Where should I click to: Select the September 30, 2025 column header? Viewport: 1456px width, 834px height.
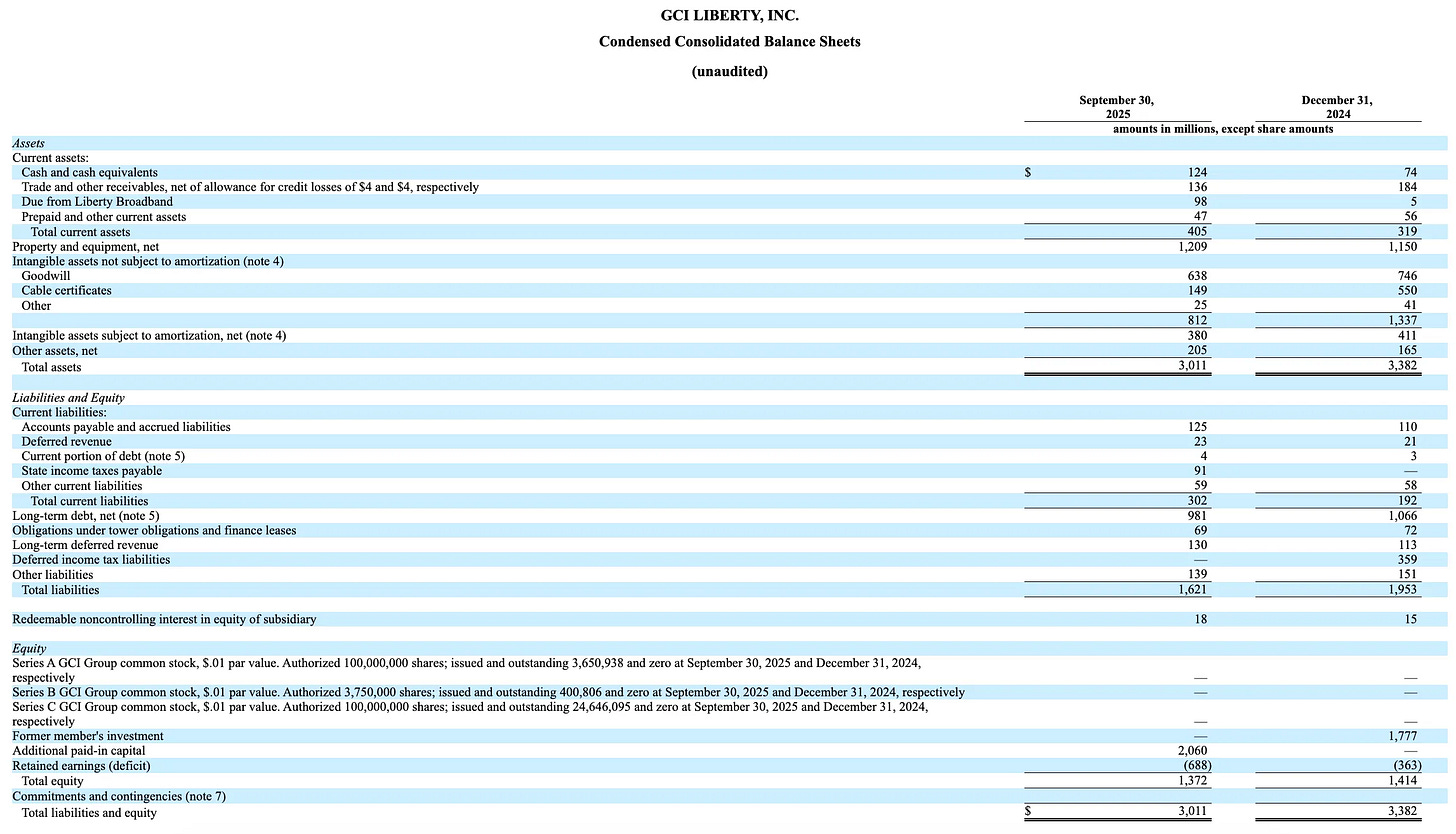1117,107
